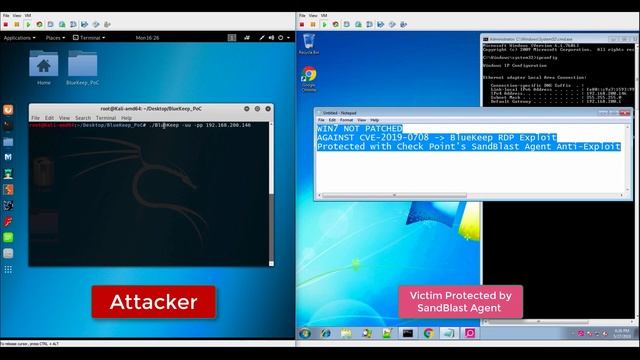Open View menu in Kali terminal window
The height and width of the screenshot is (360, 640).
pos(64,118)
